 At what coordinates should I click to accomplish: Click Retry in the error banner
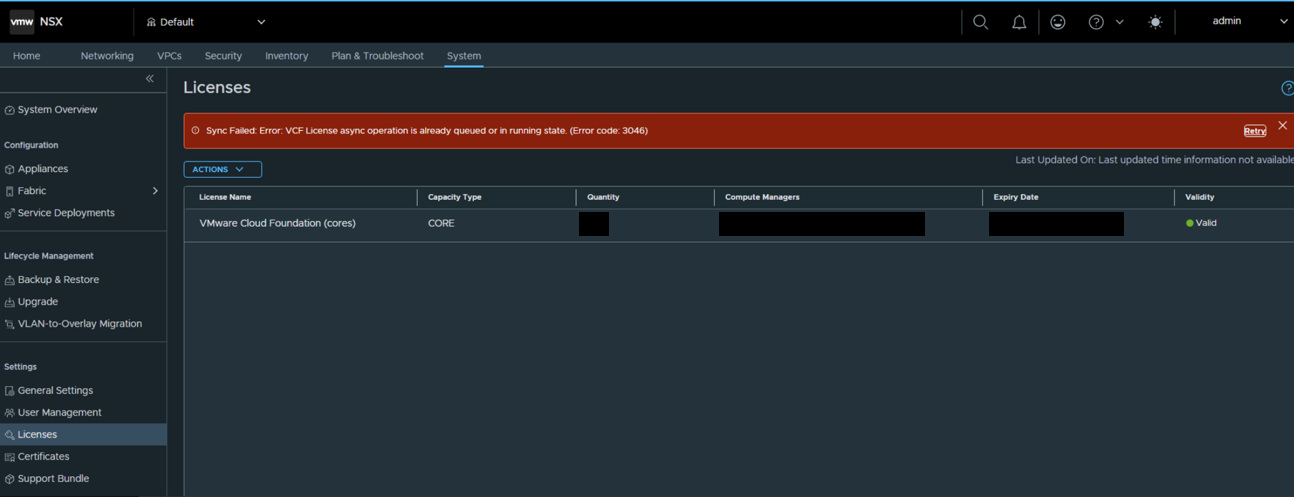click(x=1255, y=131)
